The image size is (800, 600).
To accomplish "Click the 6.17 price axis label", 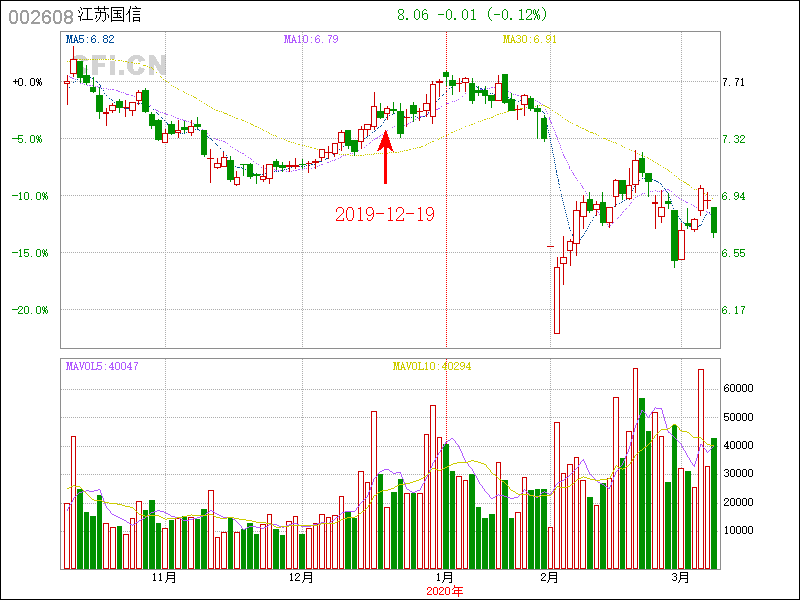I will (734, 310).
